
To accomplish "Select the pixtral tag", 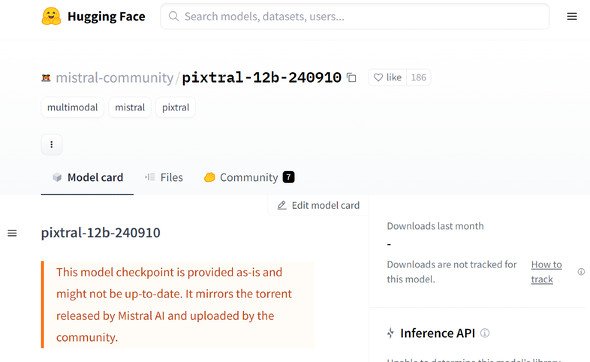I will pos(176,107).
